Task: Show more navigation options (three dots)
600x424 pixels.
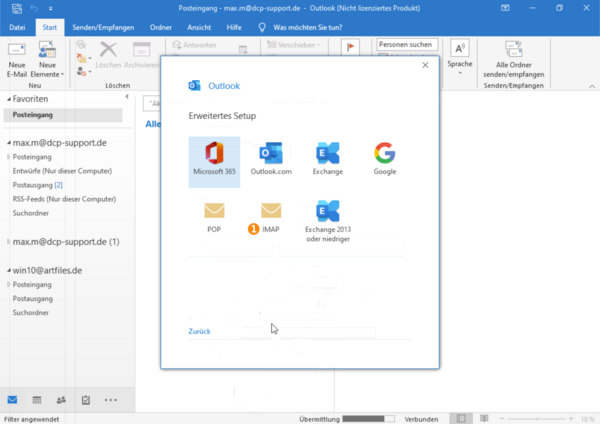Action: coord(111,400)
